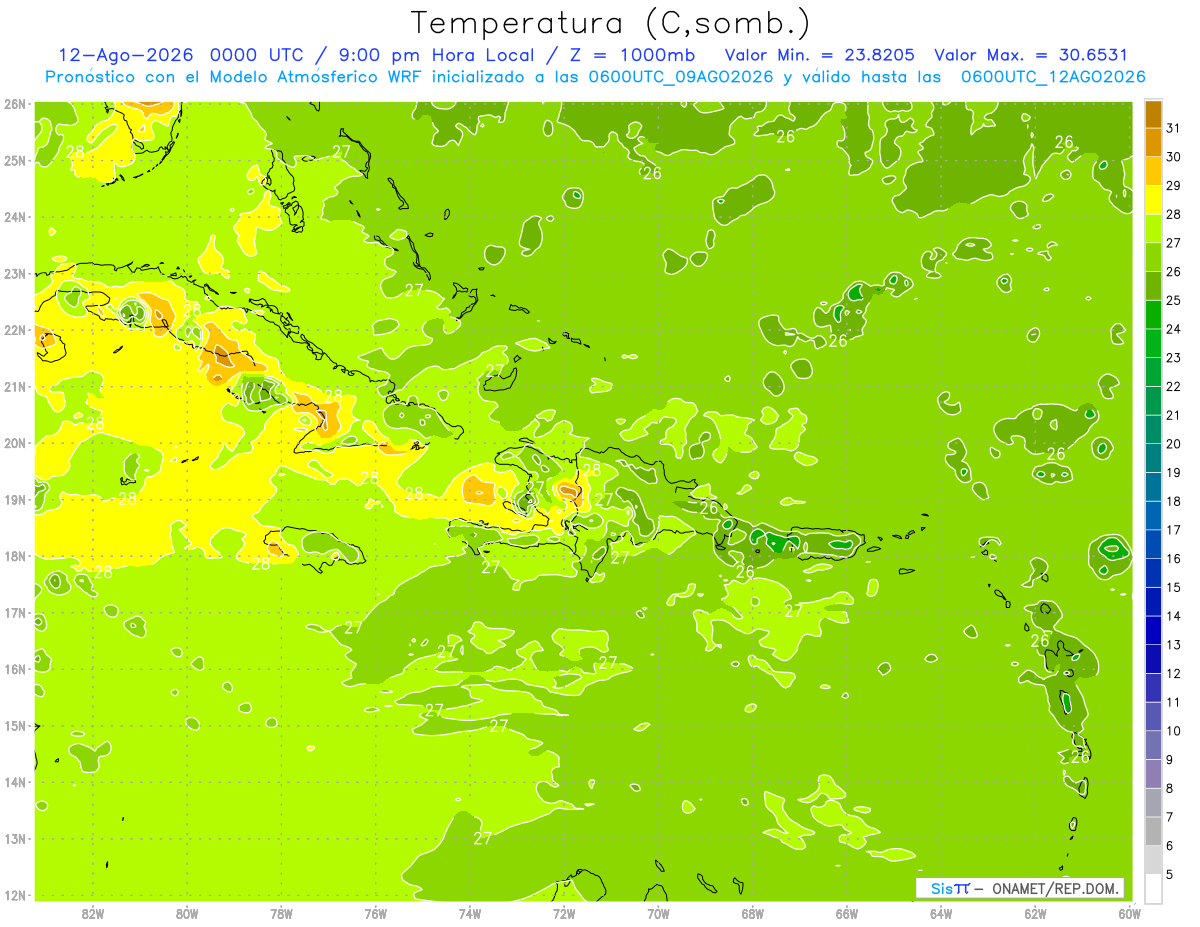Click the "17N" latitude label

click(x=15, y=612)
